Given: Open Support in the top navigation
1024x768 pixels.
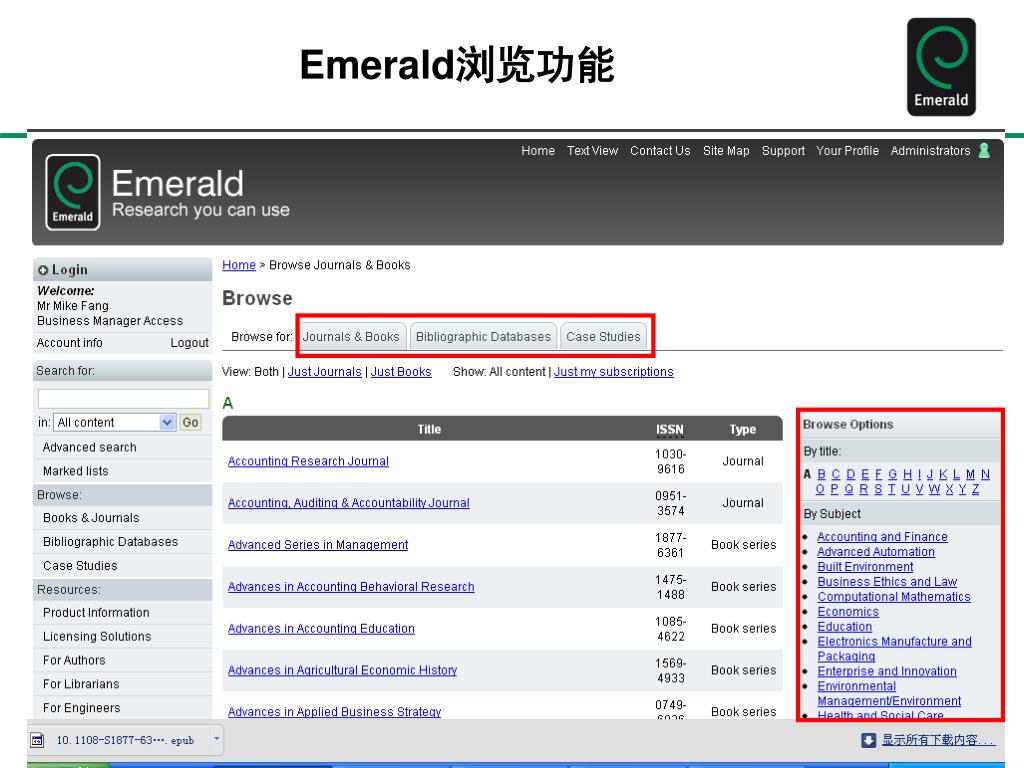Looking at the screenshot, I should (783, 151).
